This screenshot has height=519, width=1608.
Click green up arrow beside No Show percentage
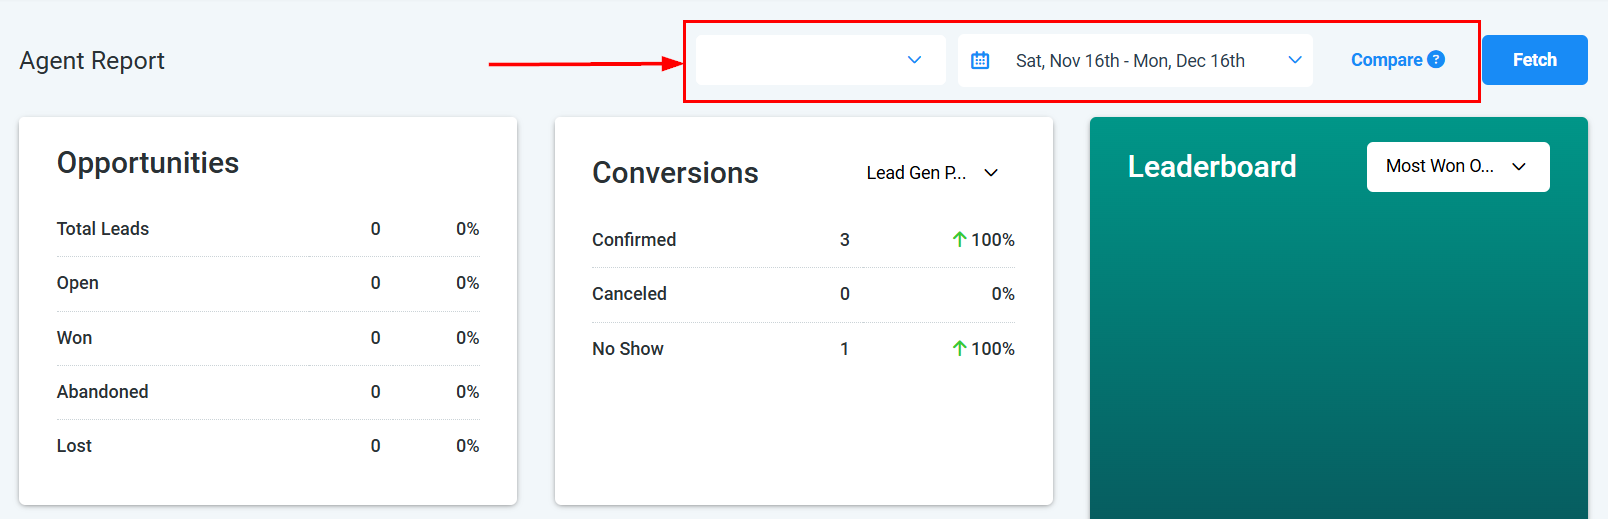(x=959, y=349)
